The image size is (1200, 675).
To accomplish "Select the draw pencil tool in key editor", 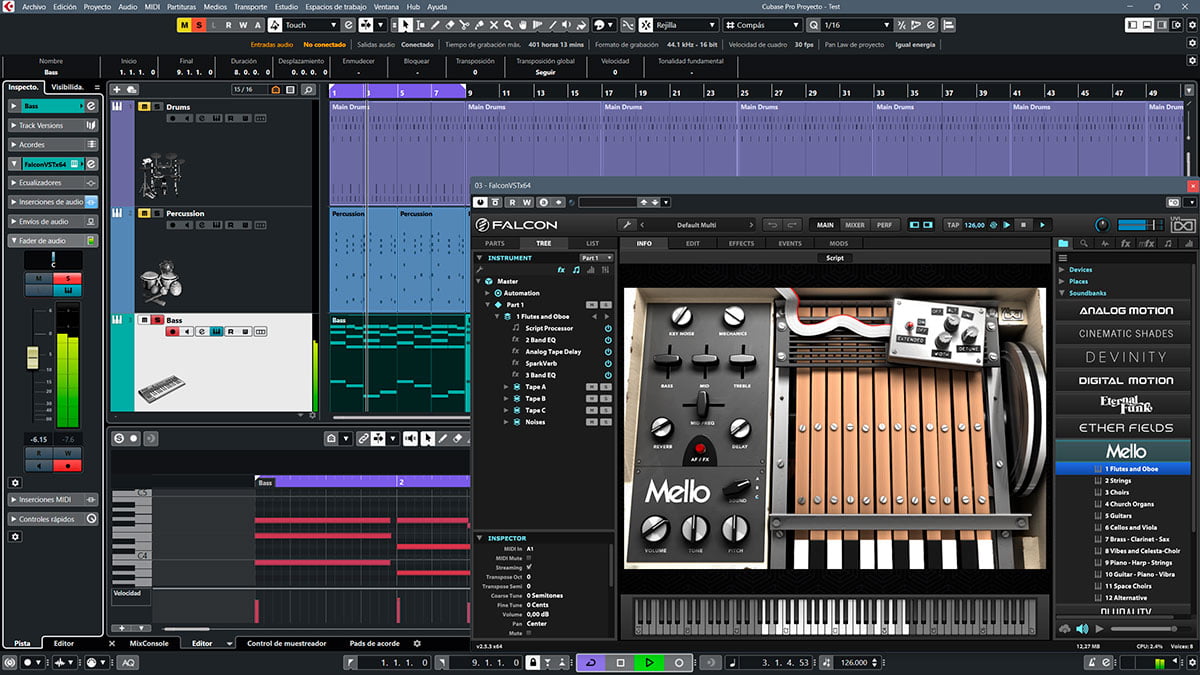I will point(443,438).
